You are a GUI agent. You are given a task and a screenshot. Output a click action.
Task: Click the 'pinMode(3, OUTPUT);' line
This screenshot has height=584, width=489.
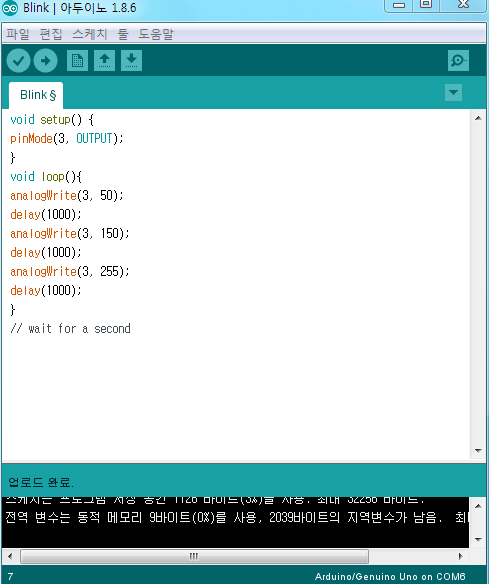point(67,139)
